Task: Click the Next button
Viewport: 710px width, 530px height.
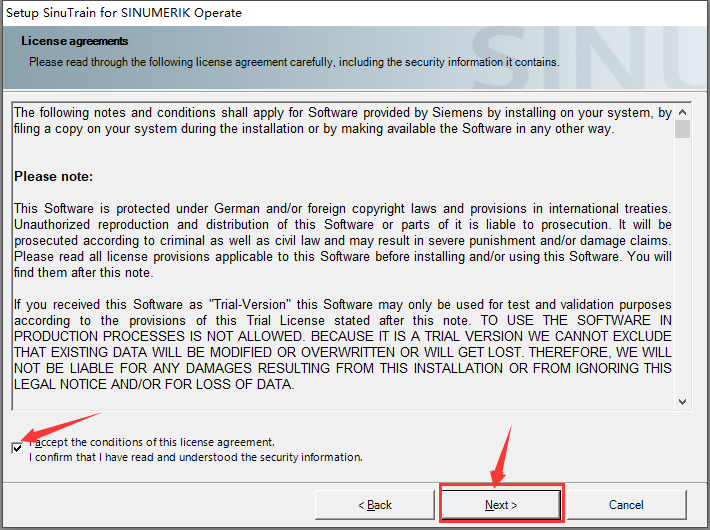Action: tap(501, 505)
